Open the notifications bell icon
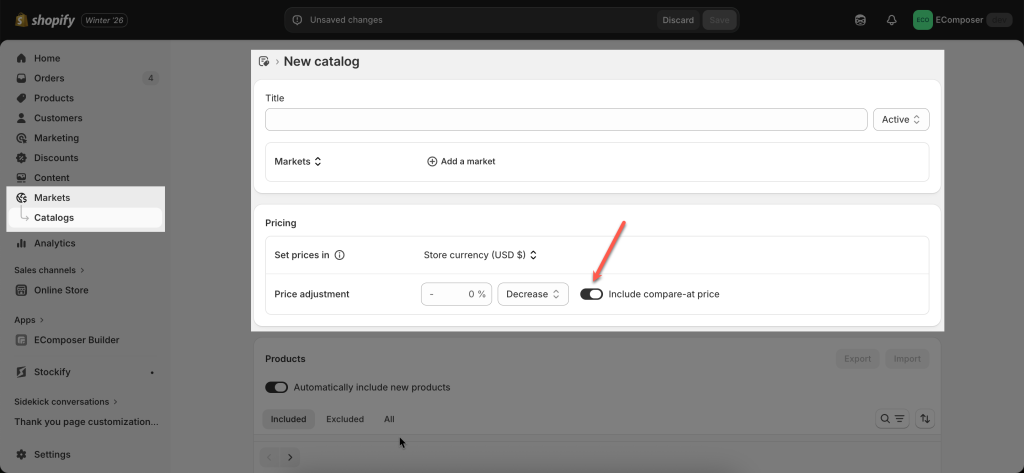1024x473 pixels. [891, 20]
